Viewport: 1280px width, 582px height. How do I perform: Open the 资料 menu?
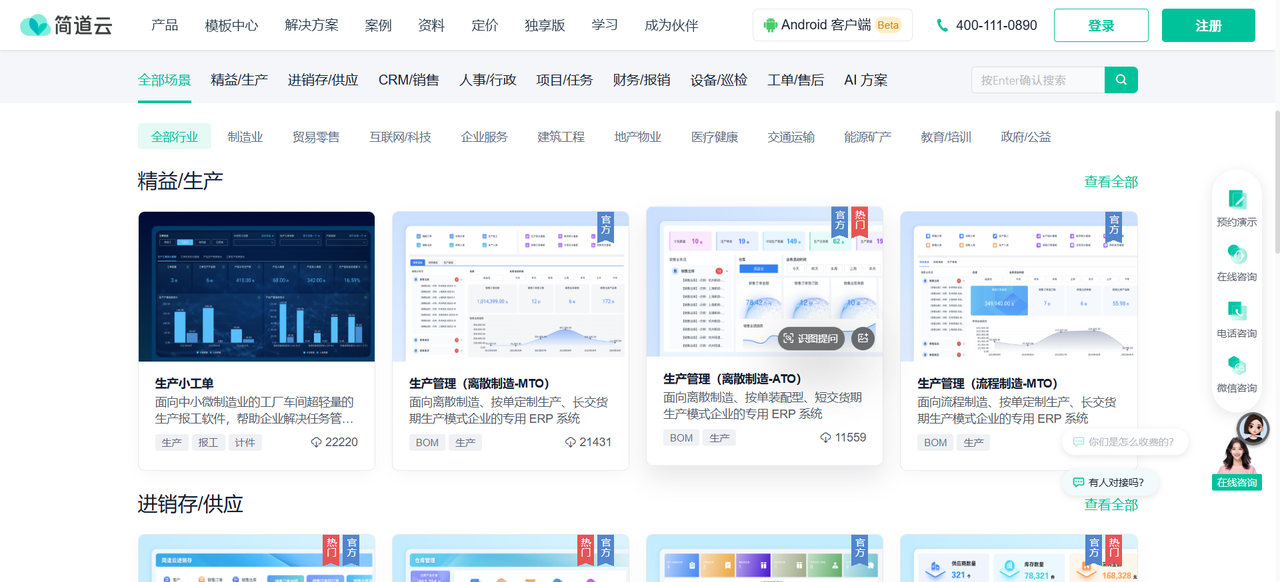point(431,25)
